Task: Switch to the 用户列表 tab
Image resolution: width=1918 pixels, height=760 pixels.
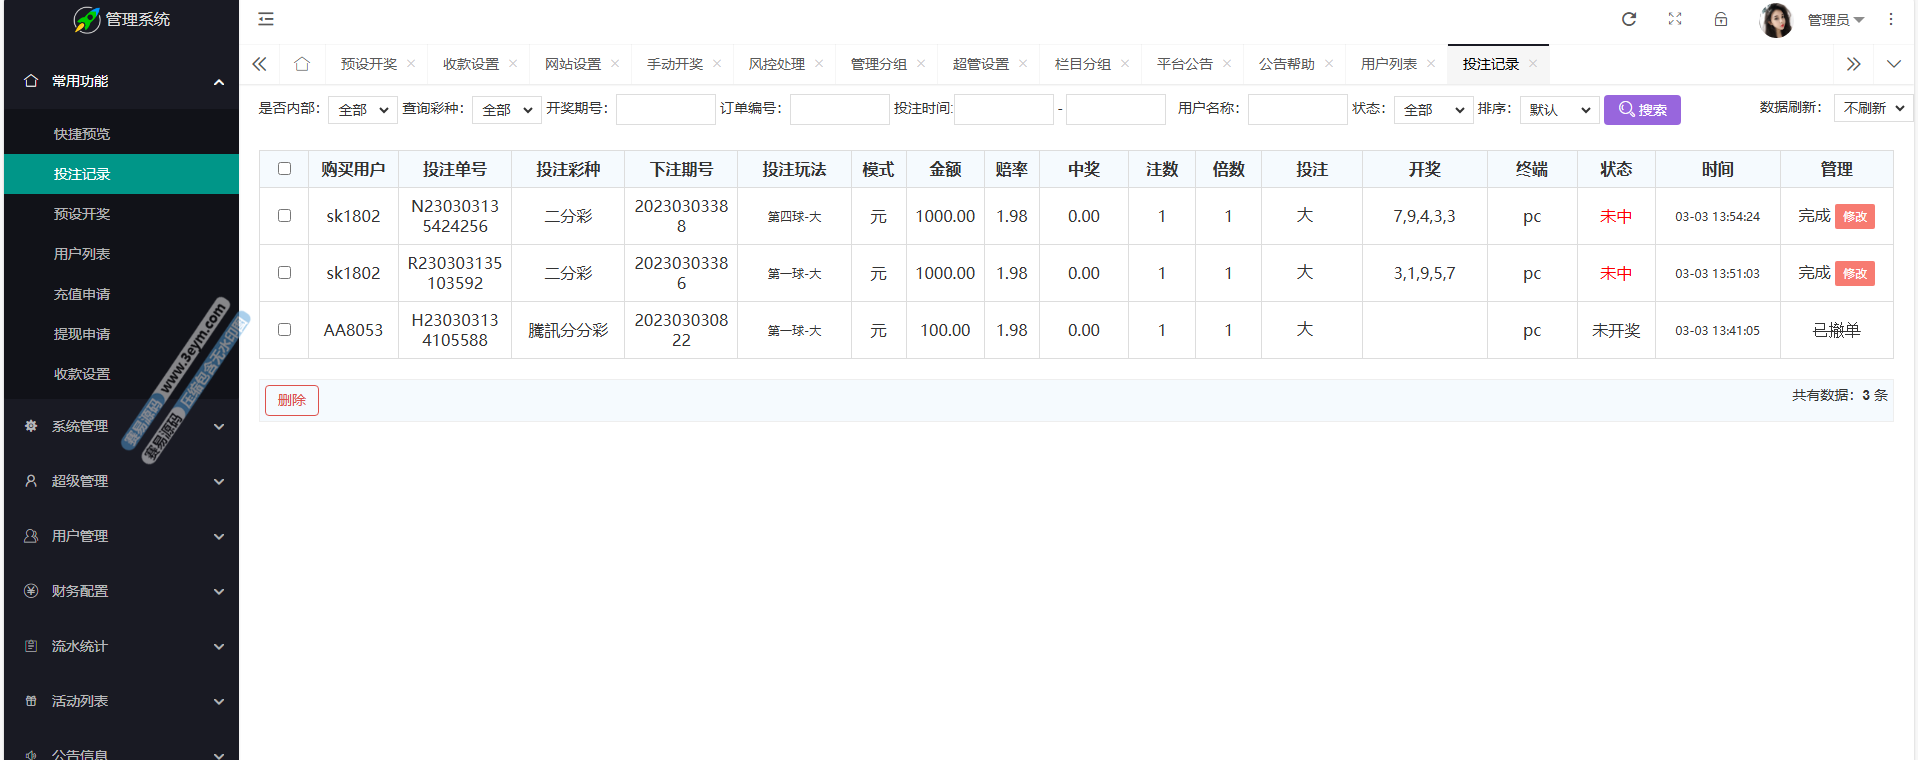Action: pyautogui.click(x=1388, y=64)
